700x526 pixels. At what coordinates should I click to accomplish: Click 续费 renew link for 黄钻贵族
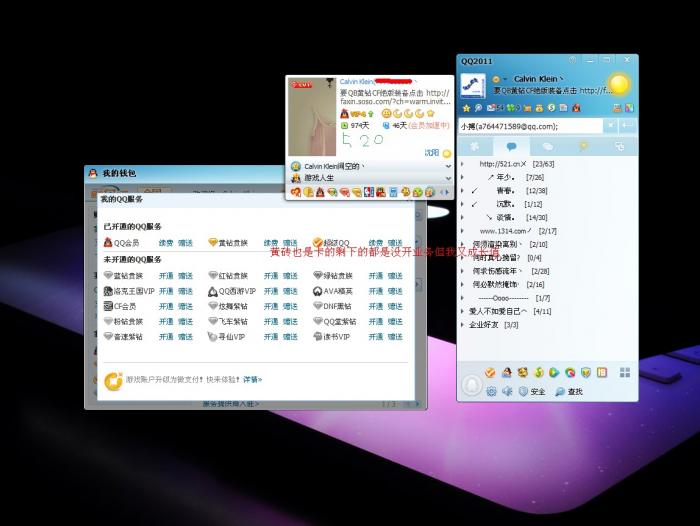(271, 243)
